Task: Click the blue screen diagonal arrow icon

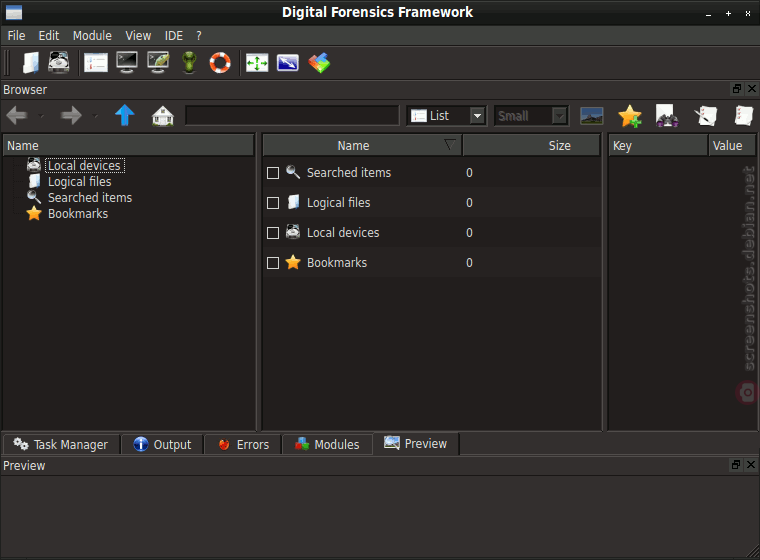Action: tap(287, 63)
